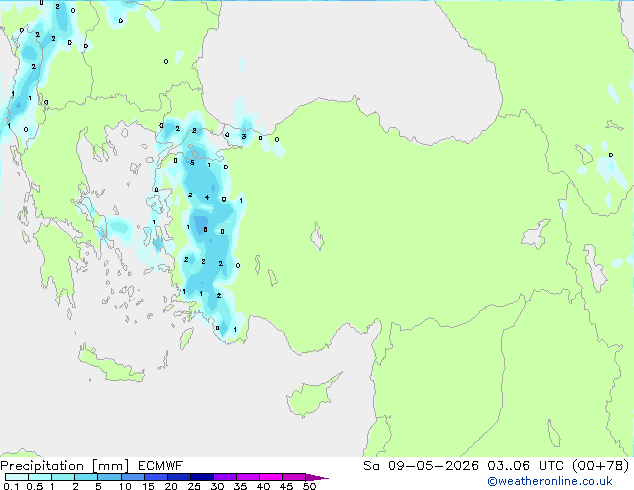Click legend value label '45'

pos(286,486)
